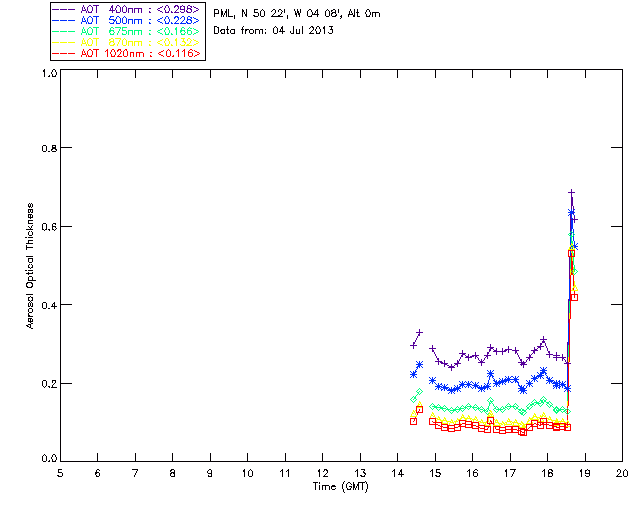Viewport: 640px width, 512px height.
Task: Click the x-axis tick label 17
Action: coord(510,473)
